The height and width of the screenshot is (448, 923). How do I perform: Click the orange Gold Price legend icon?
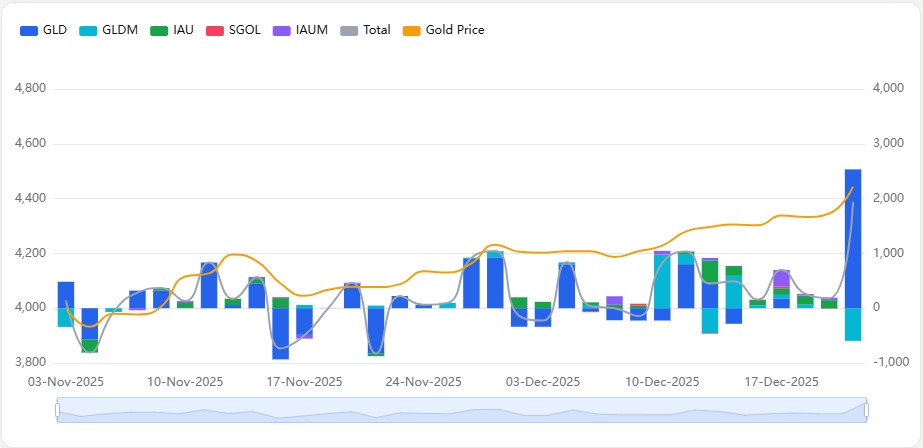click(x=411, y=30)
